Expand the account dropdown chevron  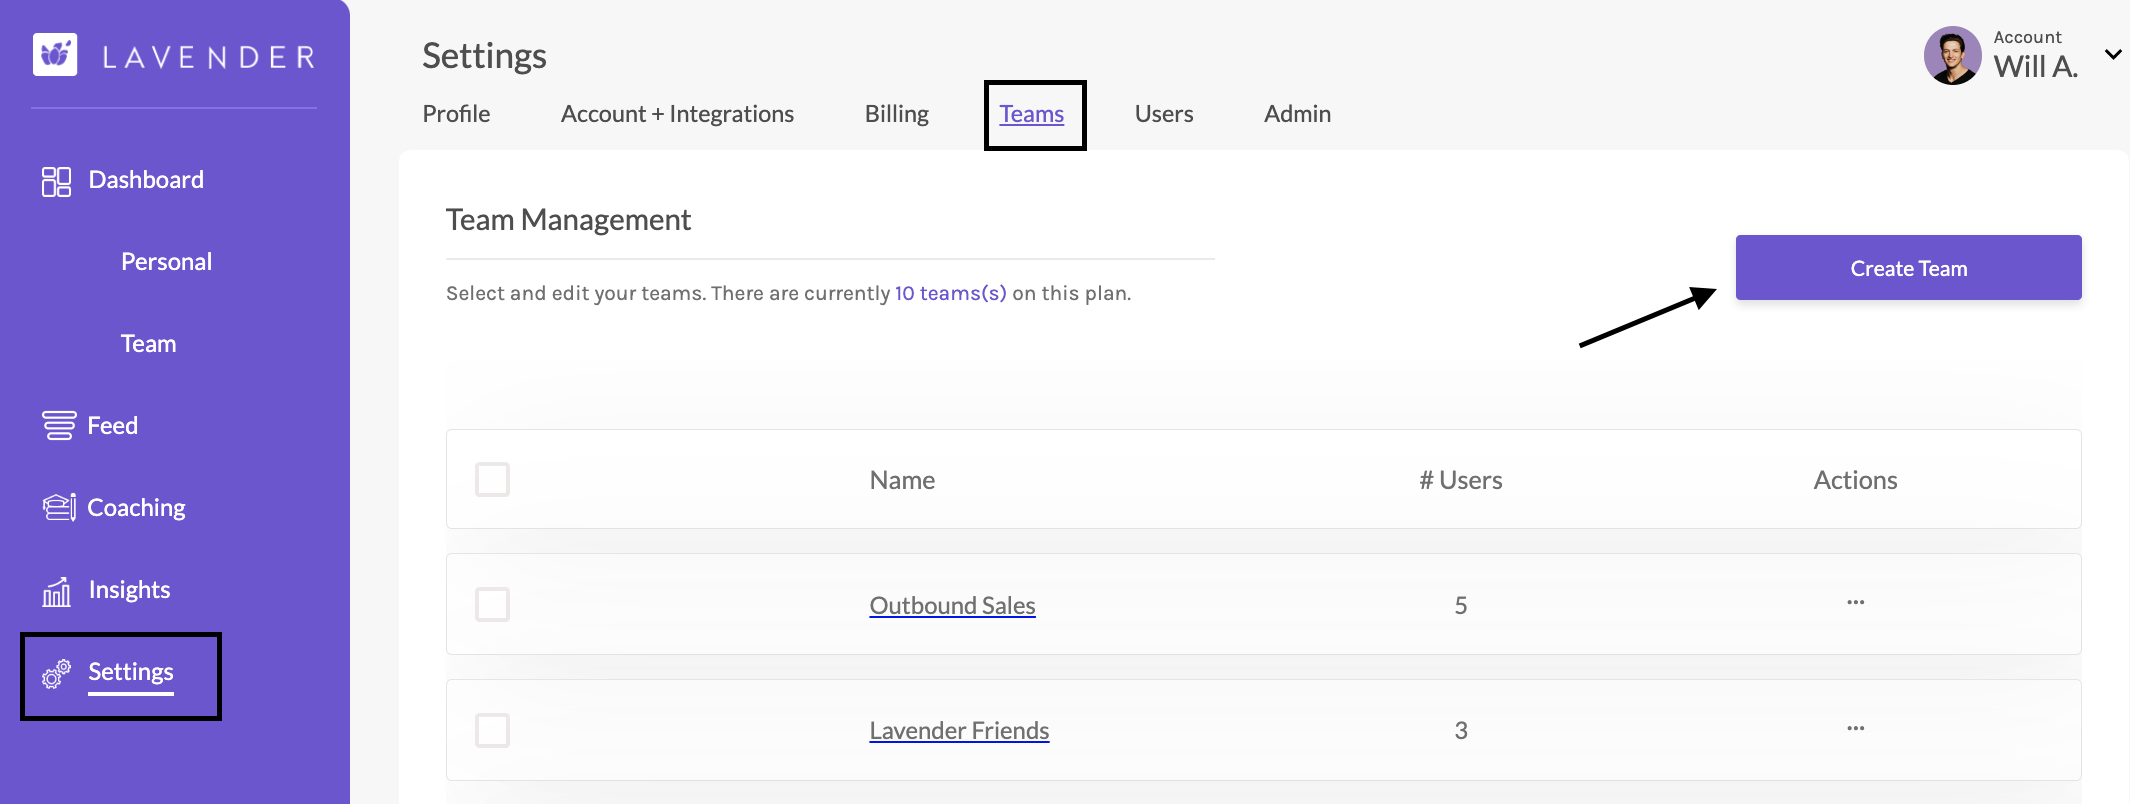(x=2113, y=55)
